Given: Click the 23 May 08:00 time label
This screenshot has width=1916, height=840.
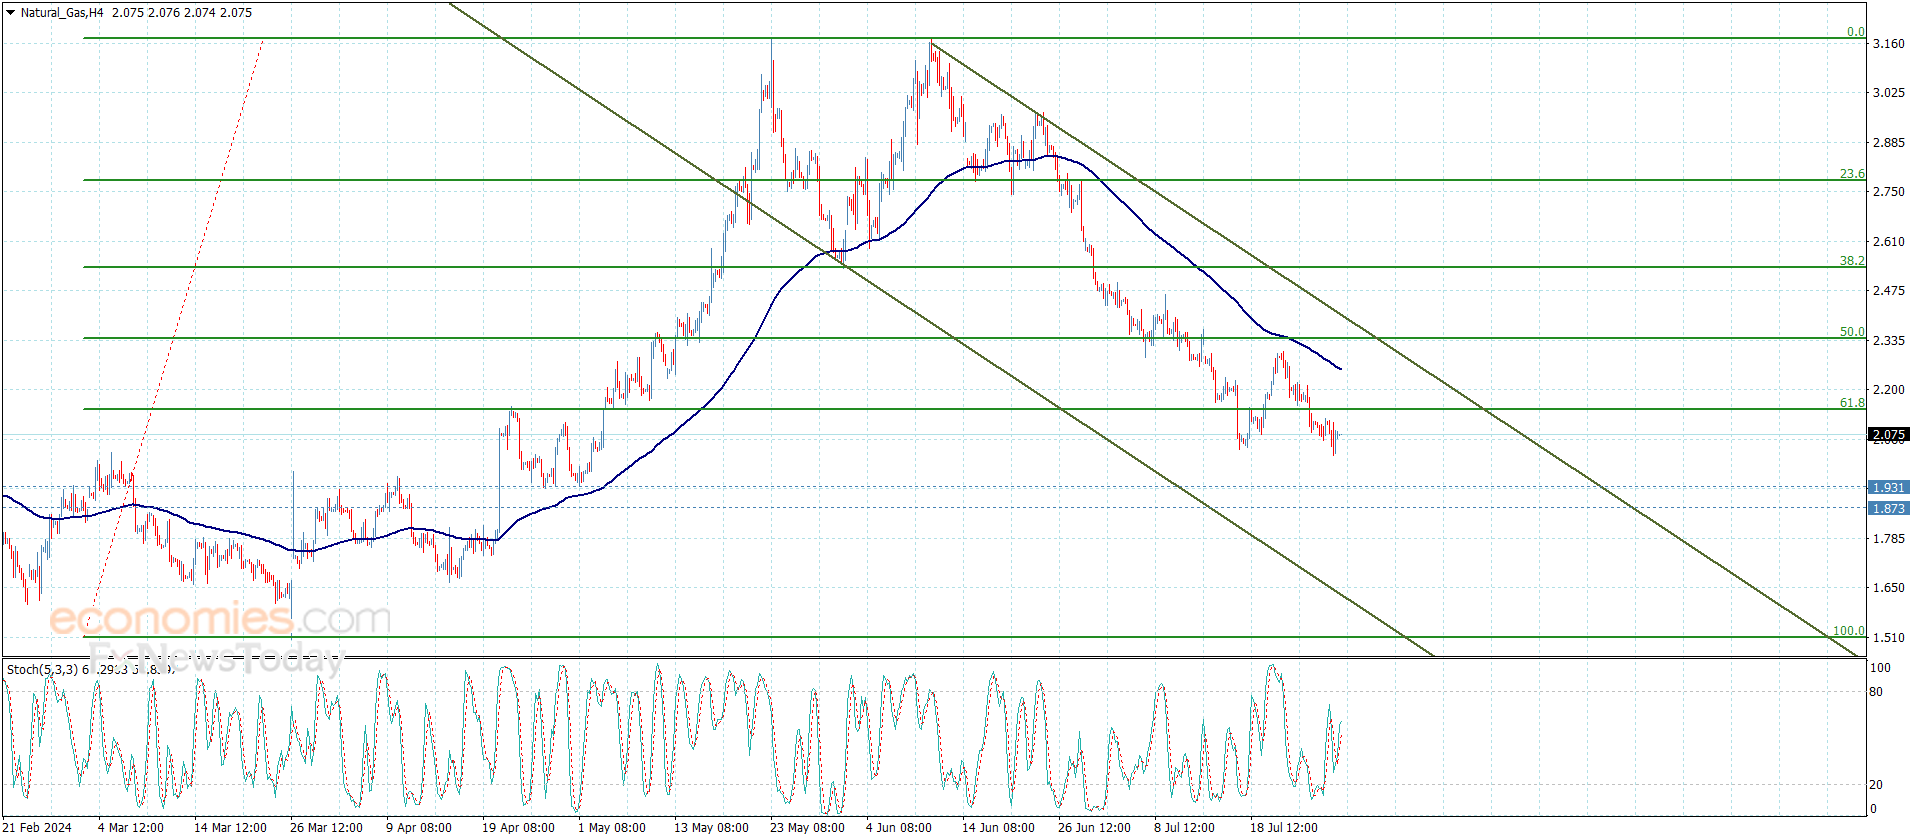Looking at the screenshot, I should pos(807,828).
